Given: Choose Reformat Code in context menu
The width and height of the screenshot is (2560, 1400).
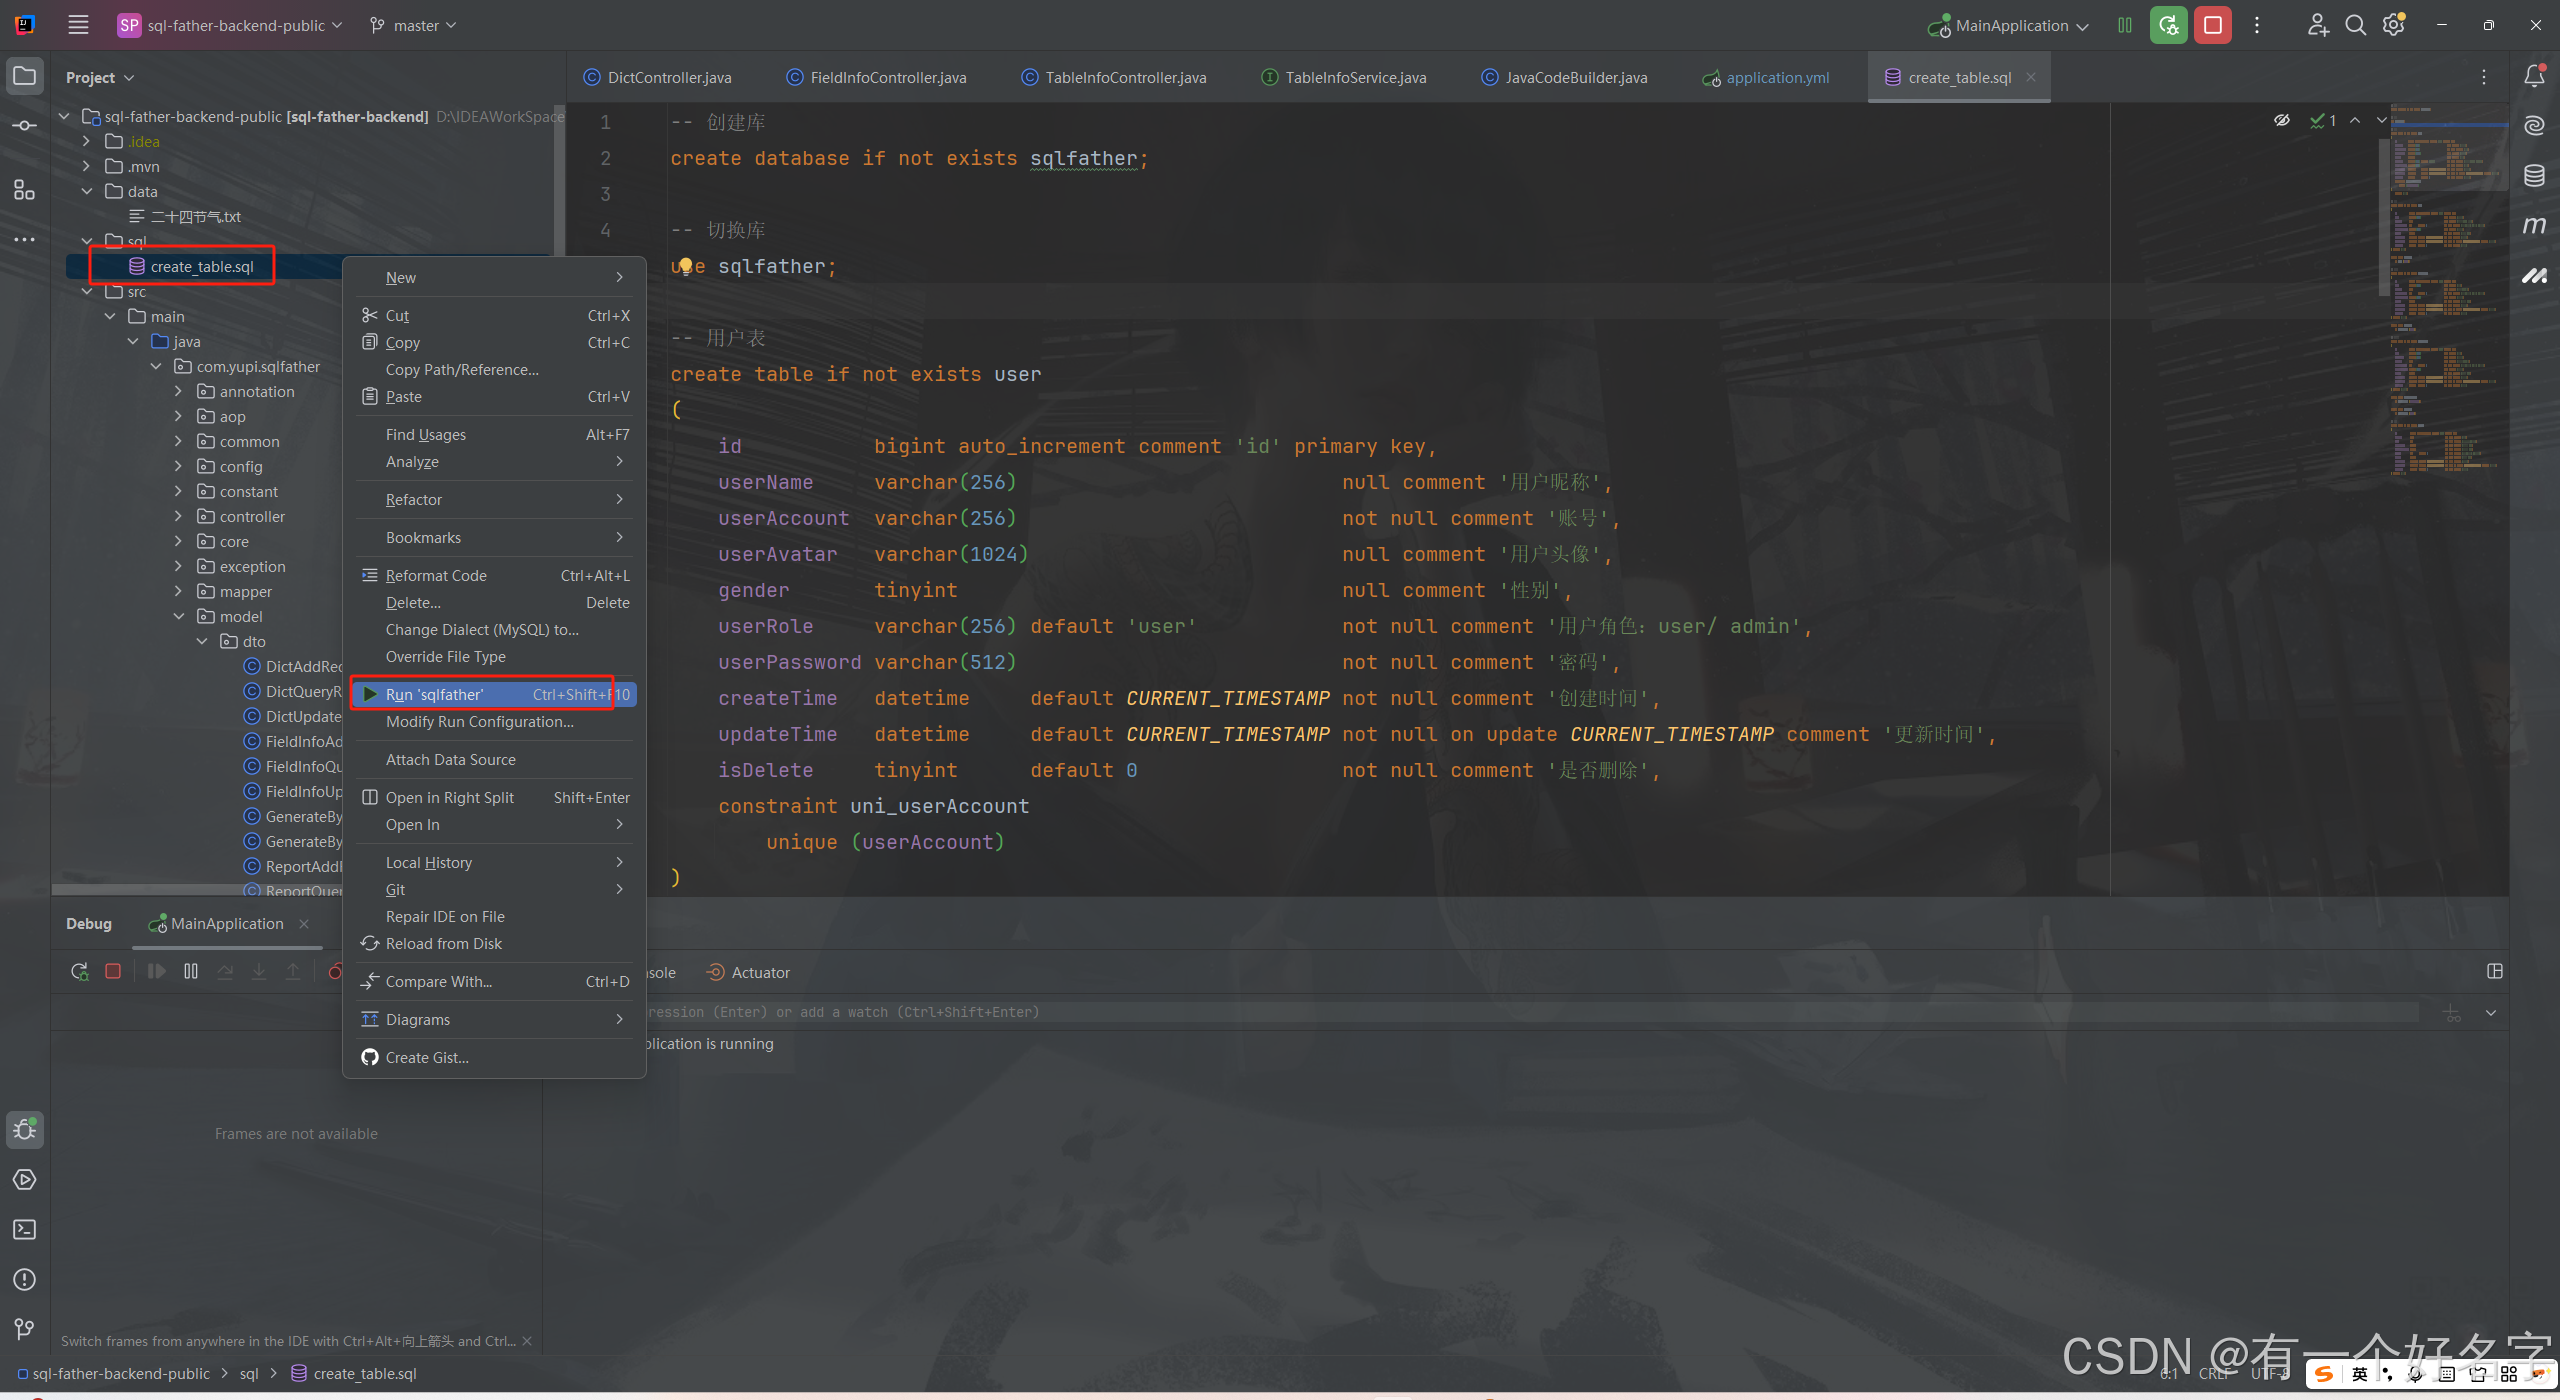Looking at the screenshot, I should coord(494,575).
